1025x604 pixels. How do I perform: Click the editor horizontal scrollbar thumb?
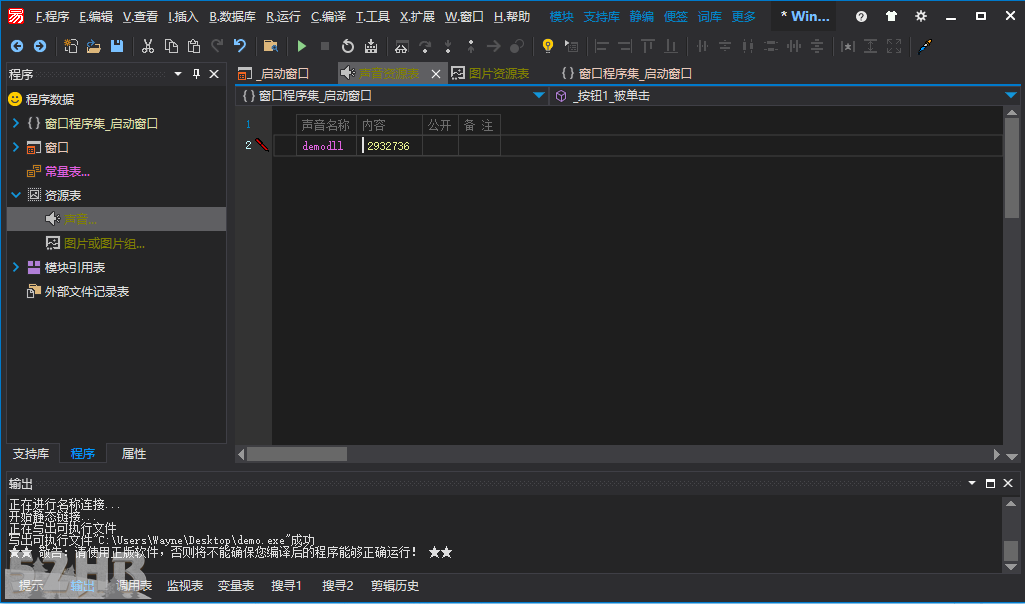[x=297, y=454]
